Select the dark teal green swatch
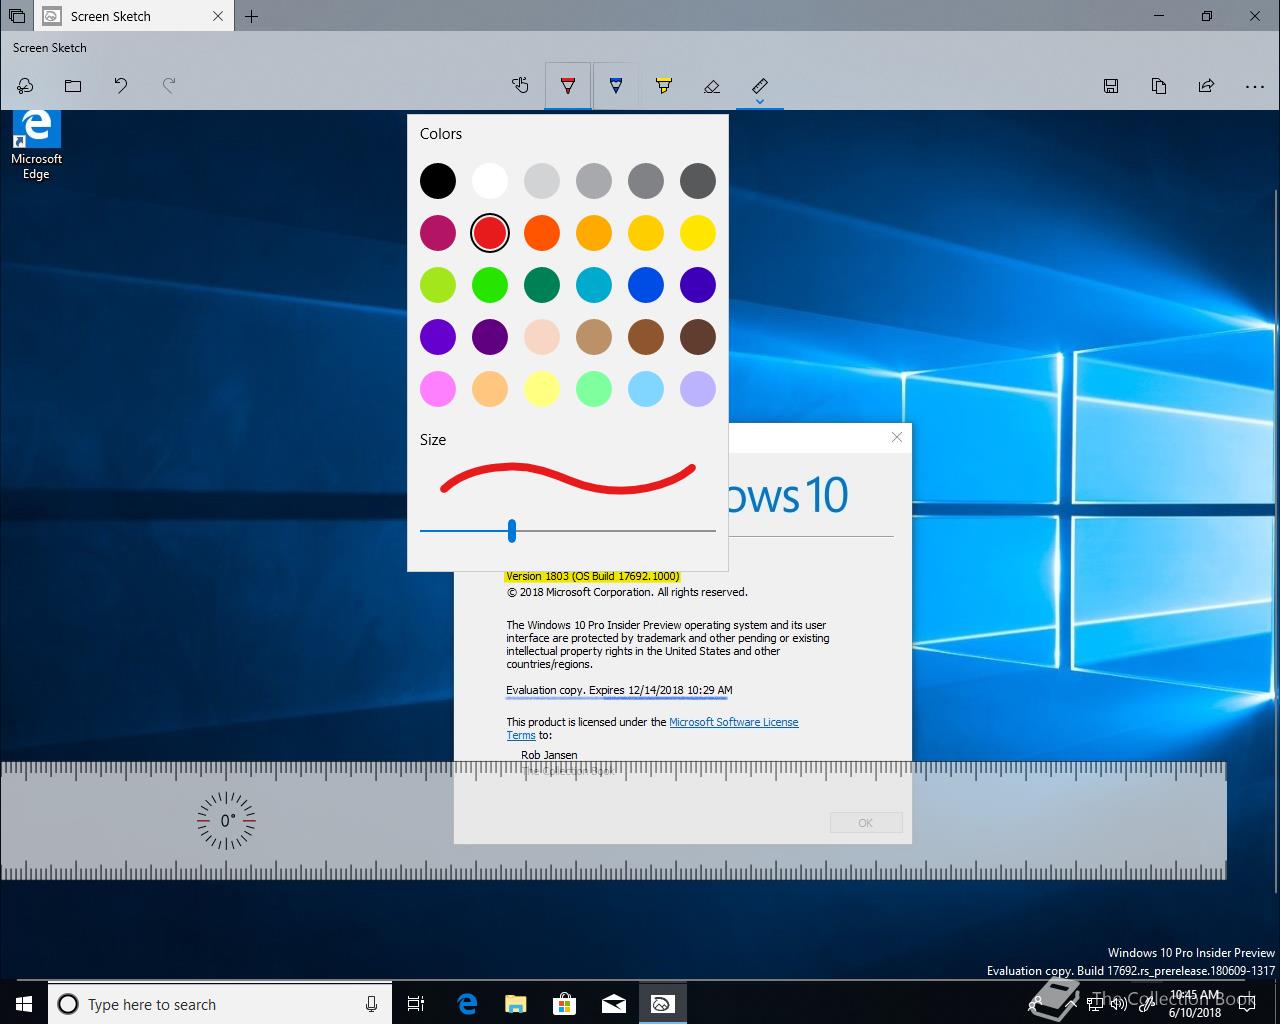The image size is (1280, 1024). point(542,285)
